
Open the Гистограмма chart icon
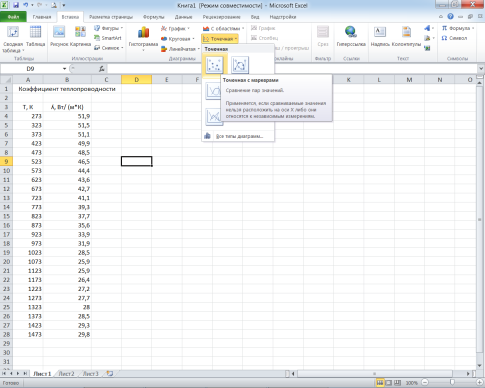(x=143, y=39)
